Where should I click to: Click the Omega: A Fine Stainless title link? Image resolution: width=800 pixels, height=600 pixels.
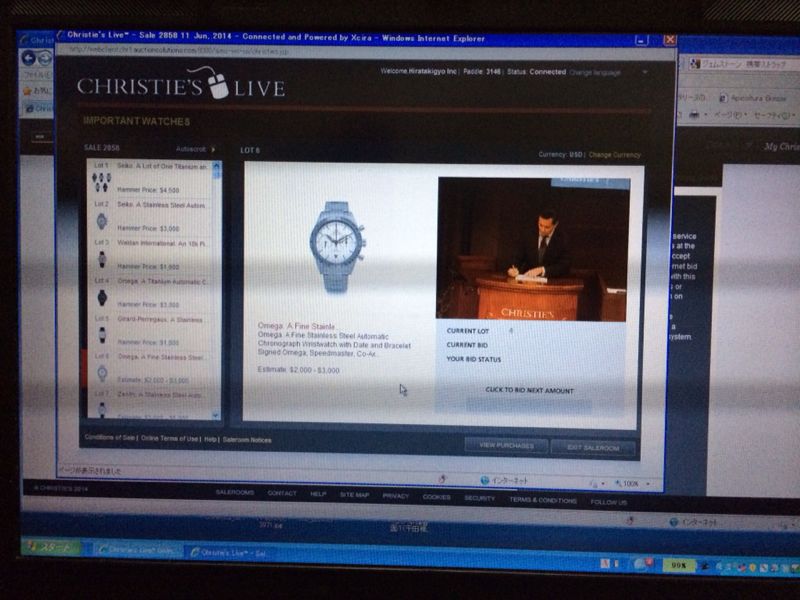[296, 326]
